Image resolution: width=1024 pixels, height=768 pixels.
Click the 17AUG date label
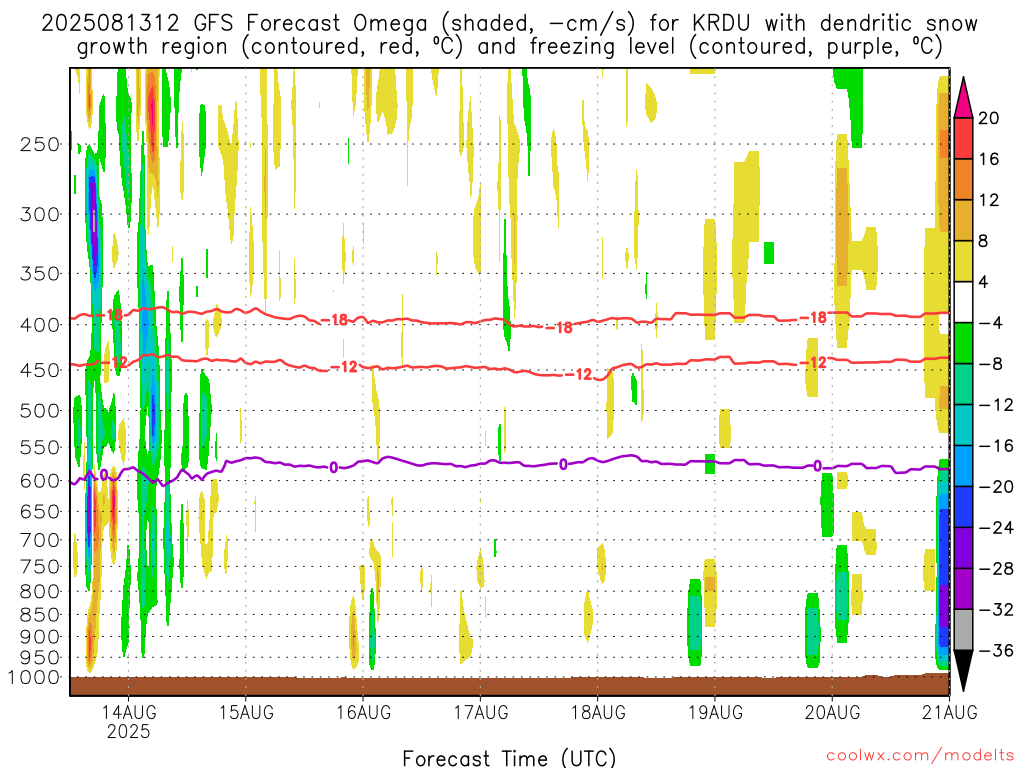(x=481, y=712)
